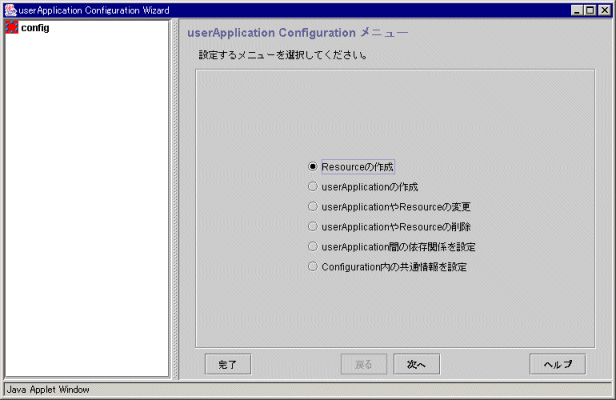Close the Configuration Wizard window

pos(604,10)
